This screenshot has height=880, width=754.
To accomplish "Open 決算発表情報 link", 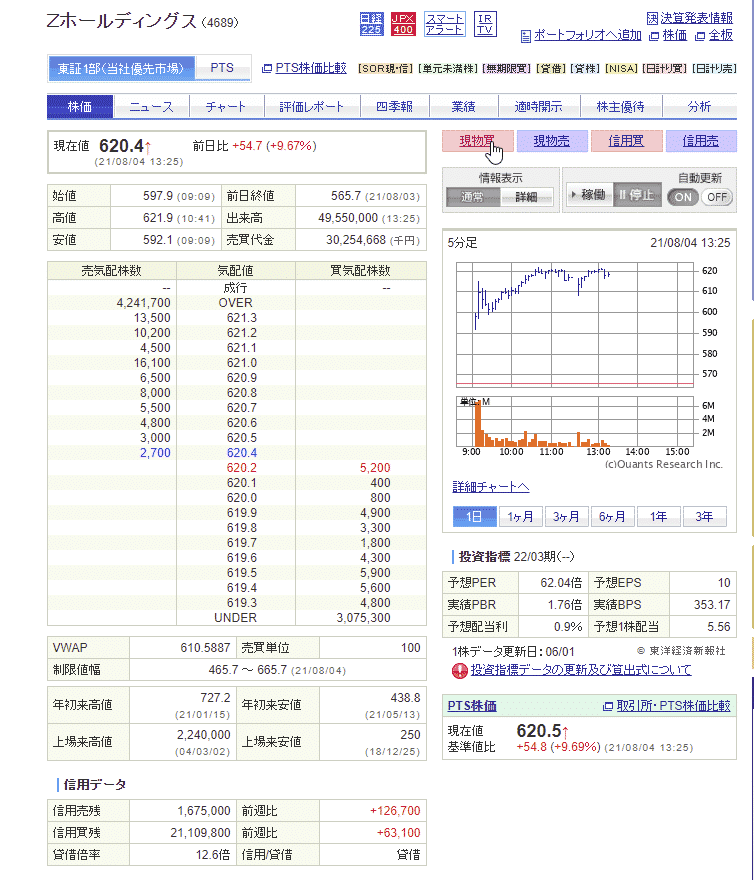I will pyautogui.click(x=689, y=18).
